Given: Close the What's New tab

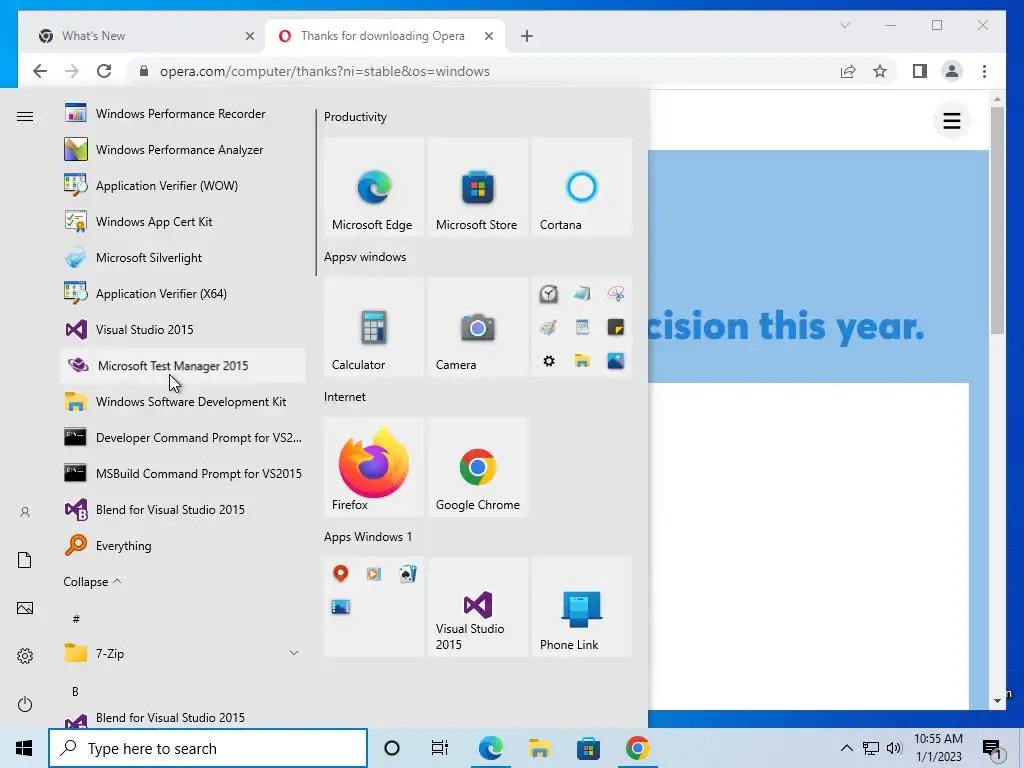Looking at the screenshot, I should (x=249, y=36).
